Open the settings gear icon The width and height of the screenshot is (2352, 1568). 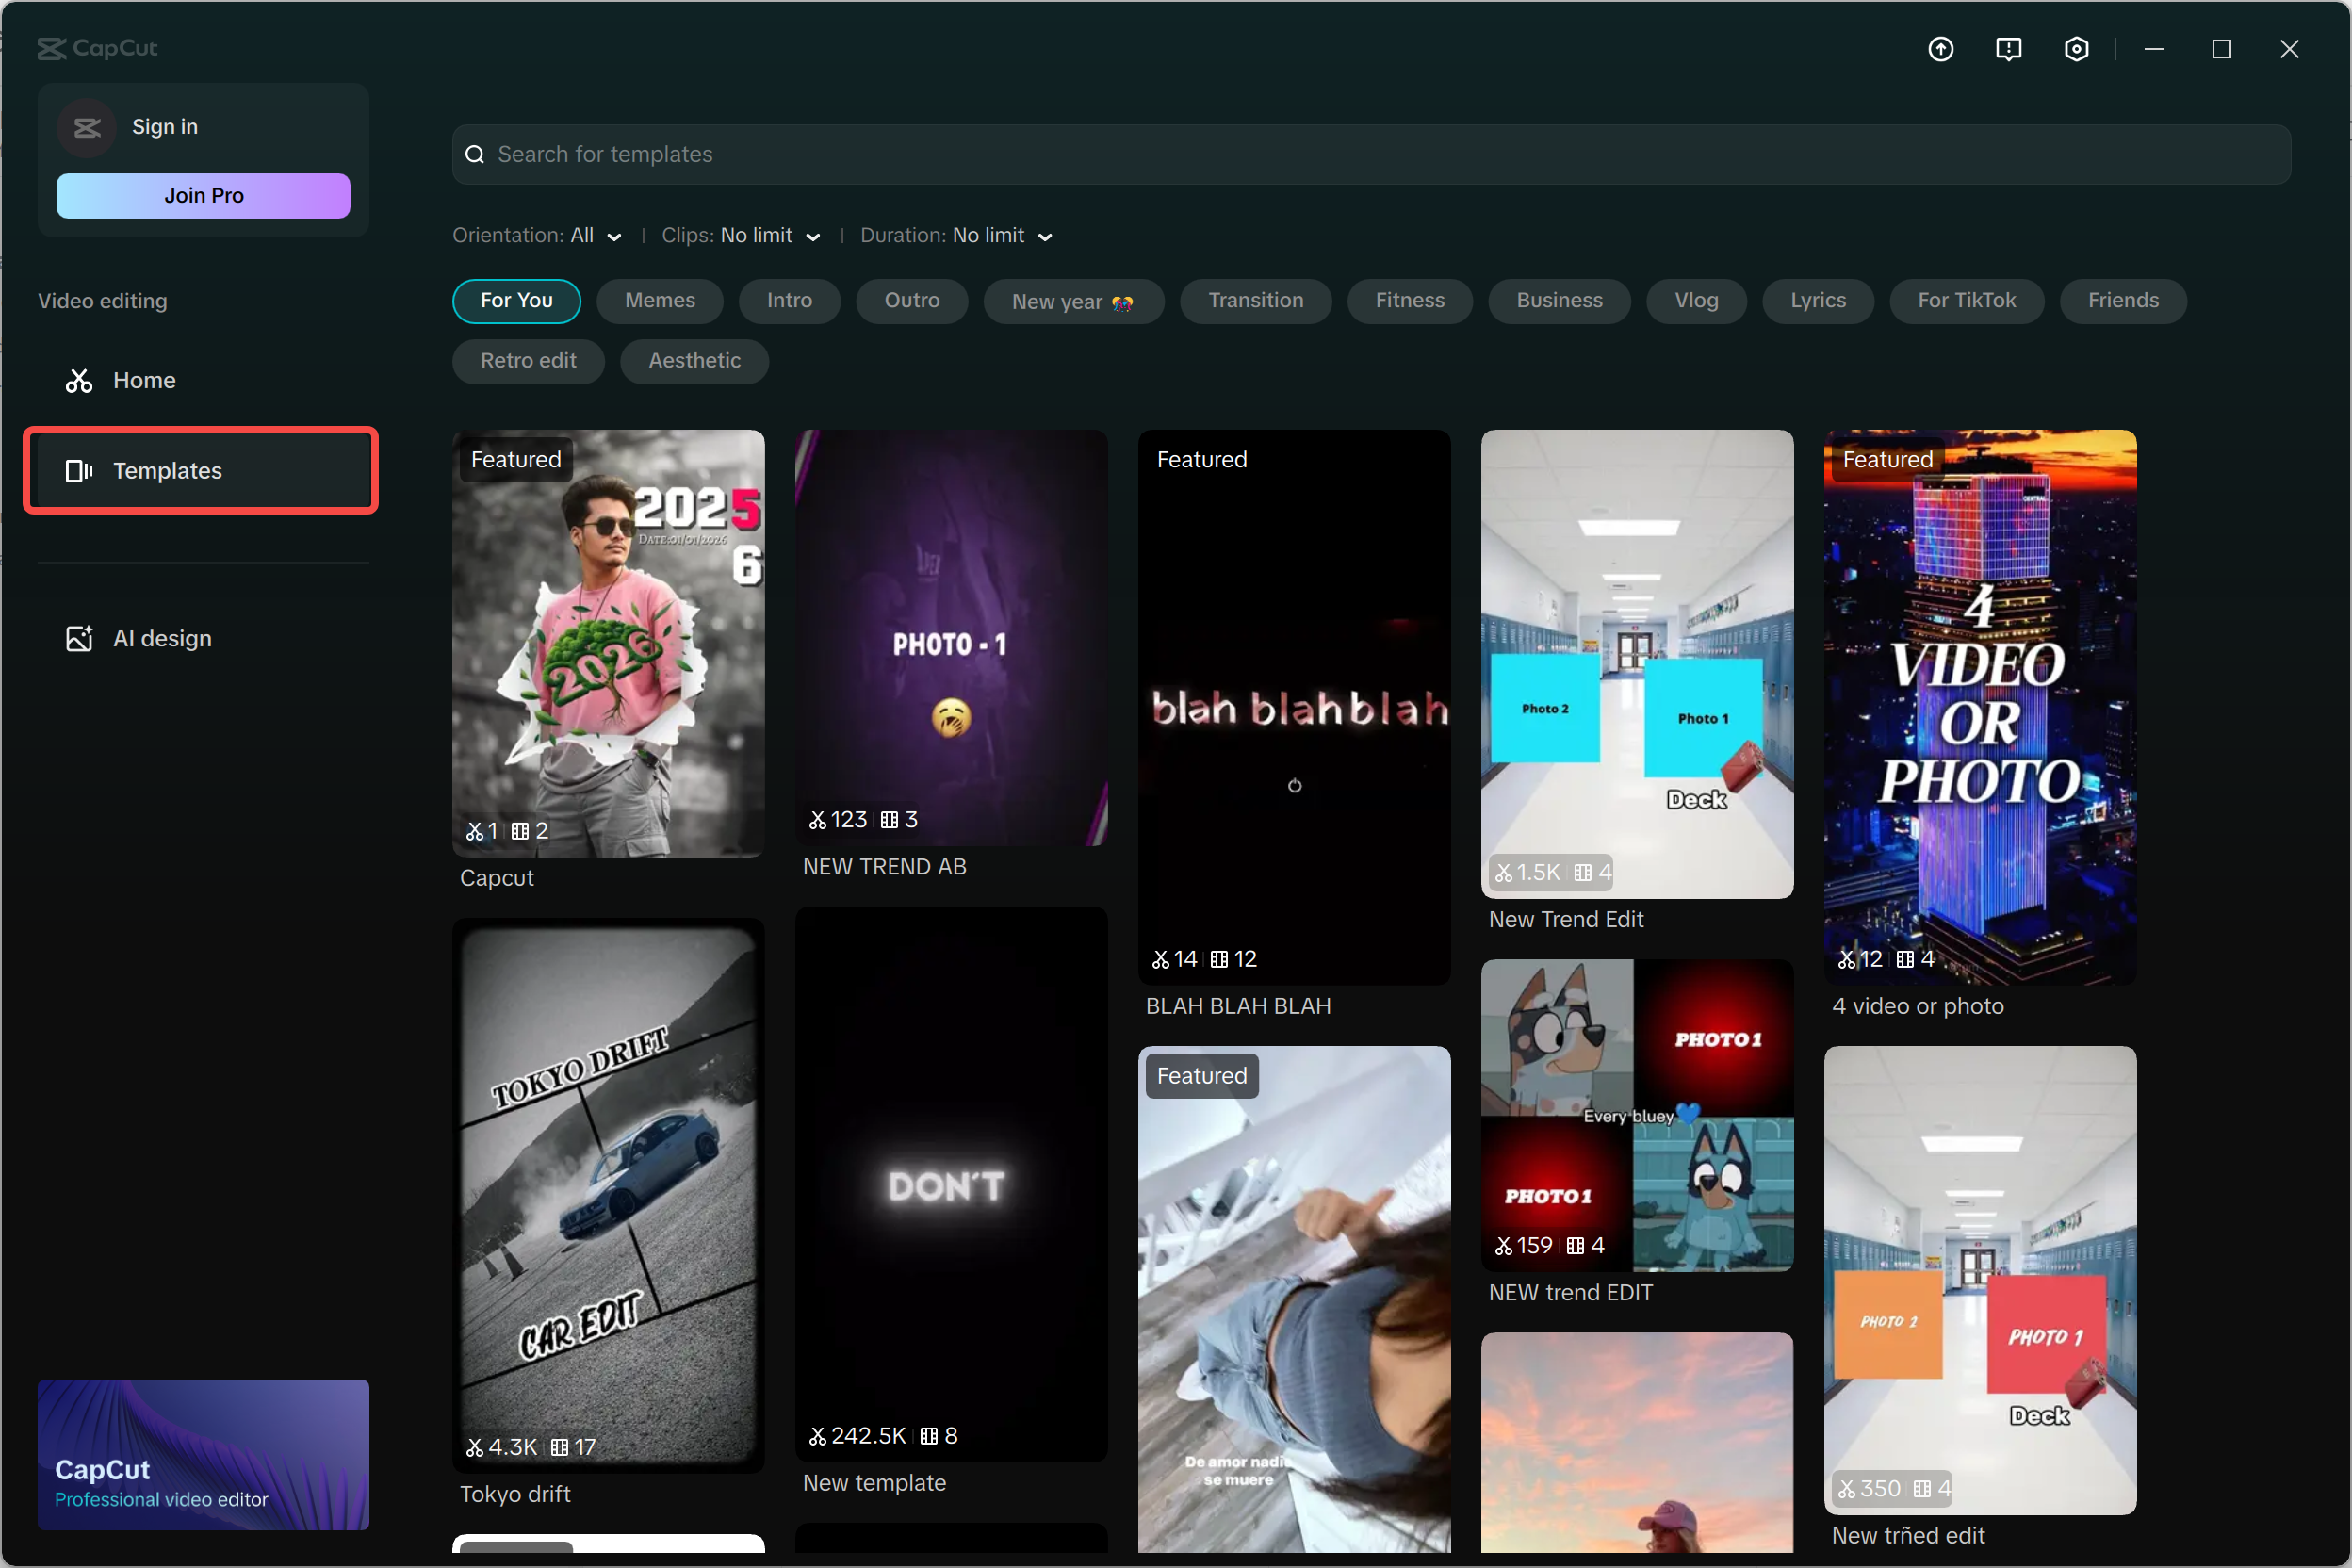[x=2077, y=48]
